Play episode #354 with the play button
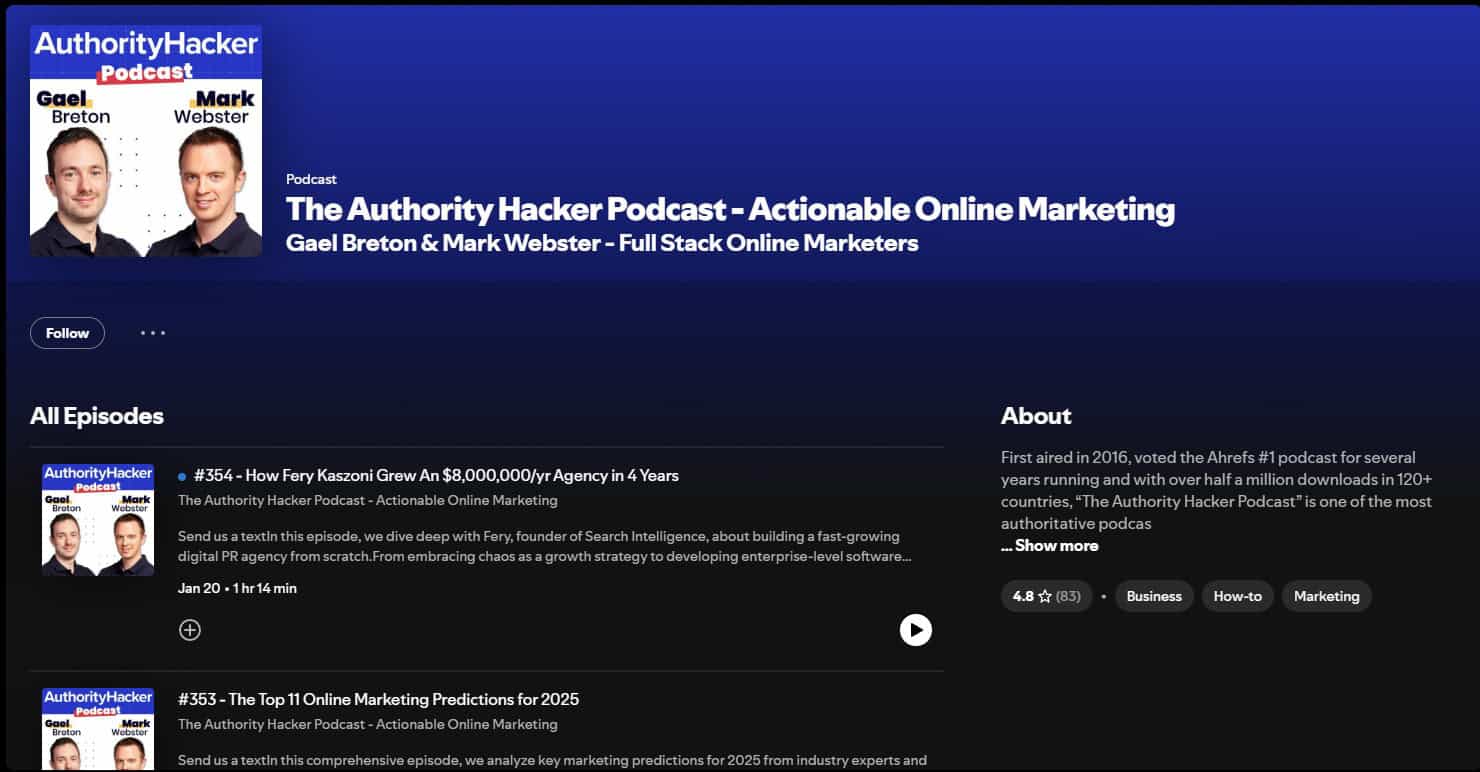1480x772 pixels. coord(915,629)
